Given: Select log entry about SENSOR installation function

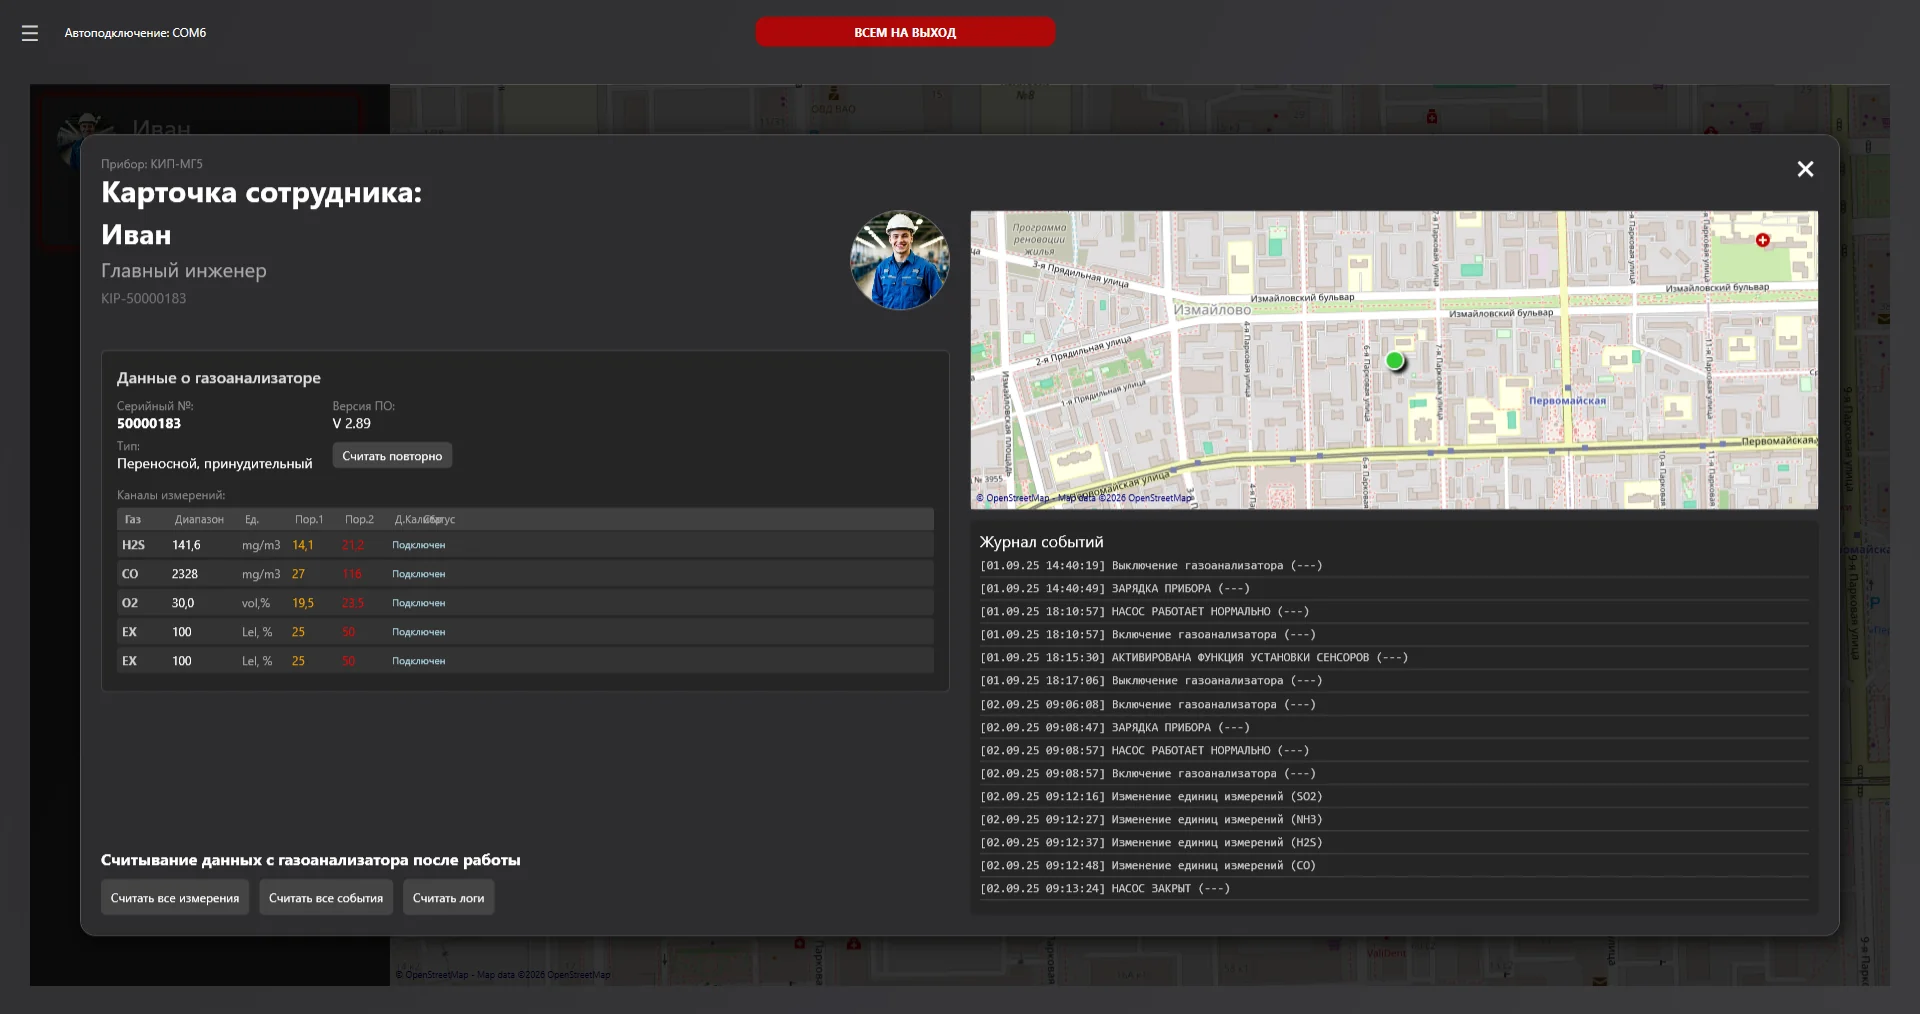Looking at the screenshot, I should pos(1194,658).
